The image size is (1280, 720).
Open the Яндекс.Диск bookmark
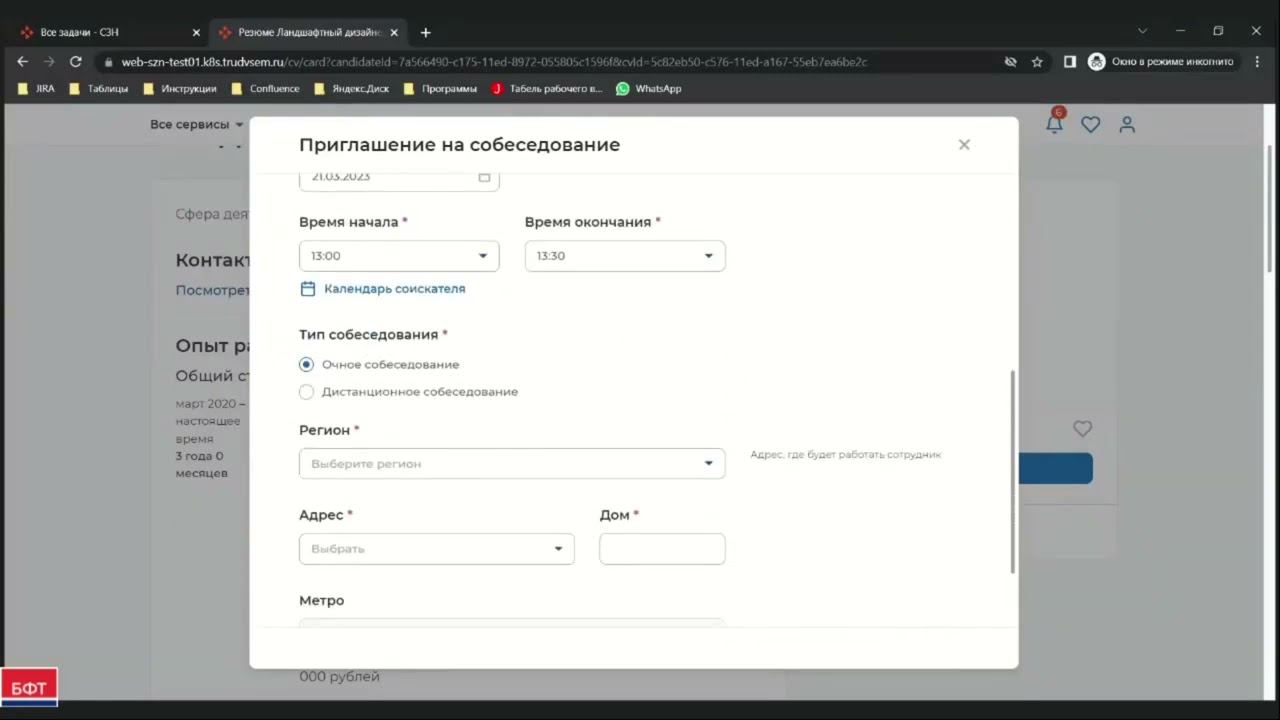[x=351, y=89]
